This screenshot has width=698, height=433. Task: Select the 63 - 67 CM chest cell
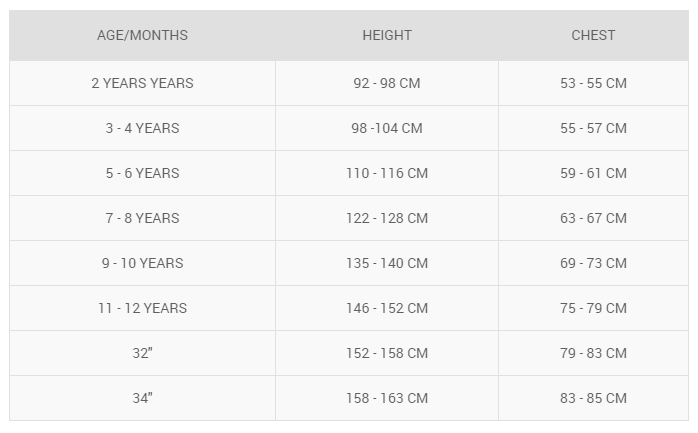pyautogui.click(x=593, y=218)
